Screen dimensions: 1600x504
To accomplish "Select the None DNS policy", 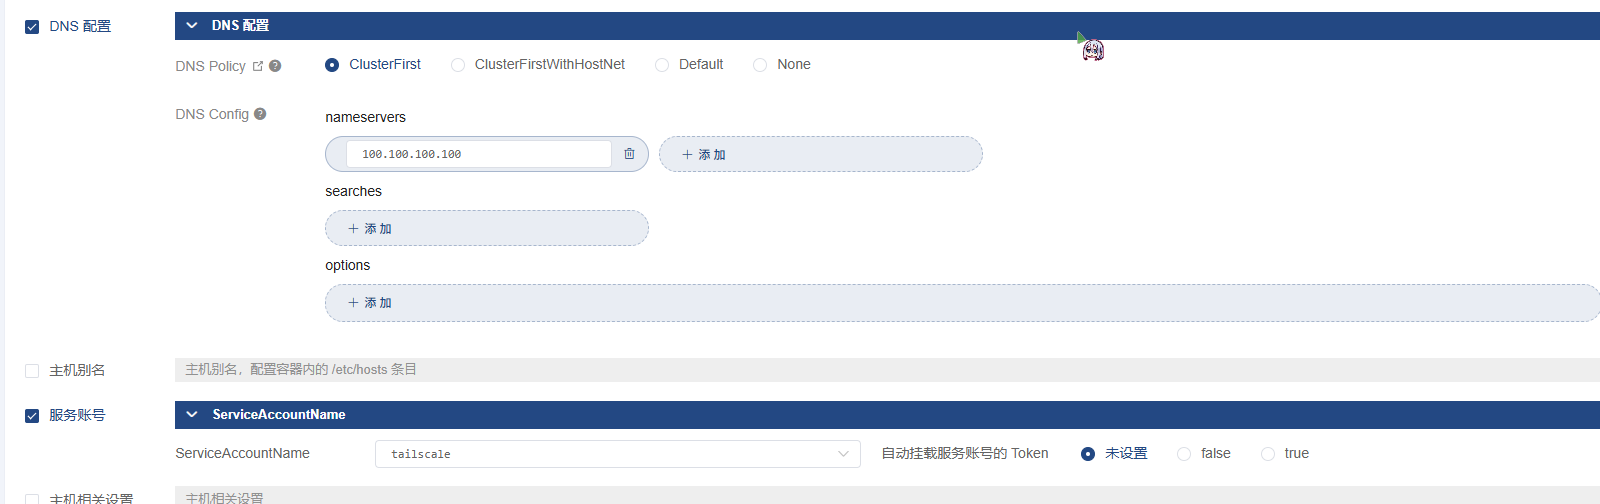I will click(760, 65).
